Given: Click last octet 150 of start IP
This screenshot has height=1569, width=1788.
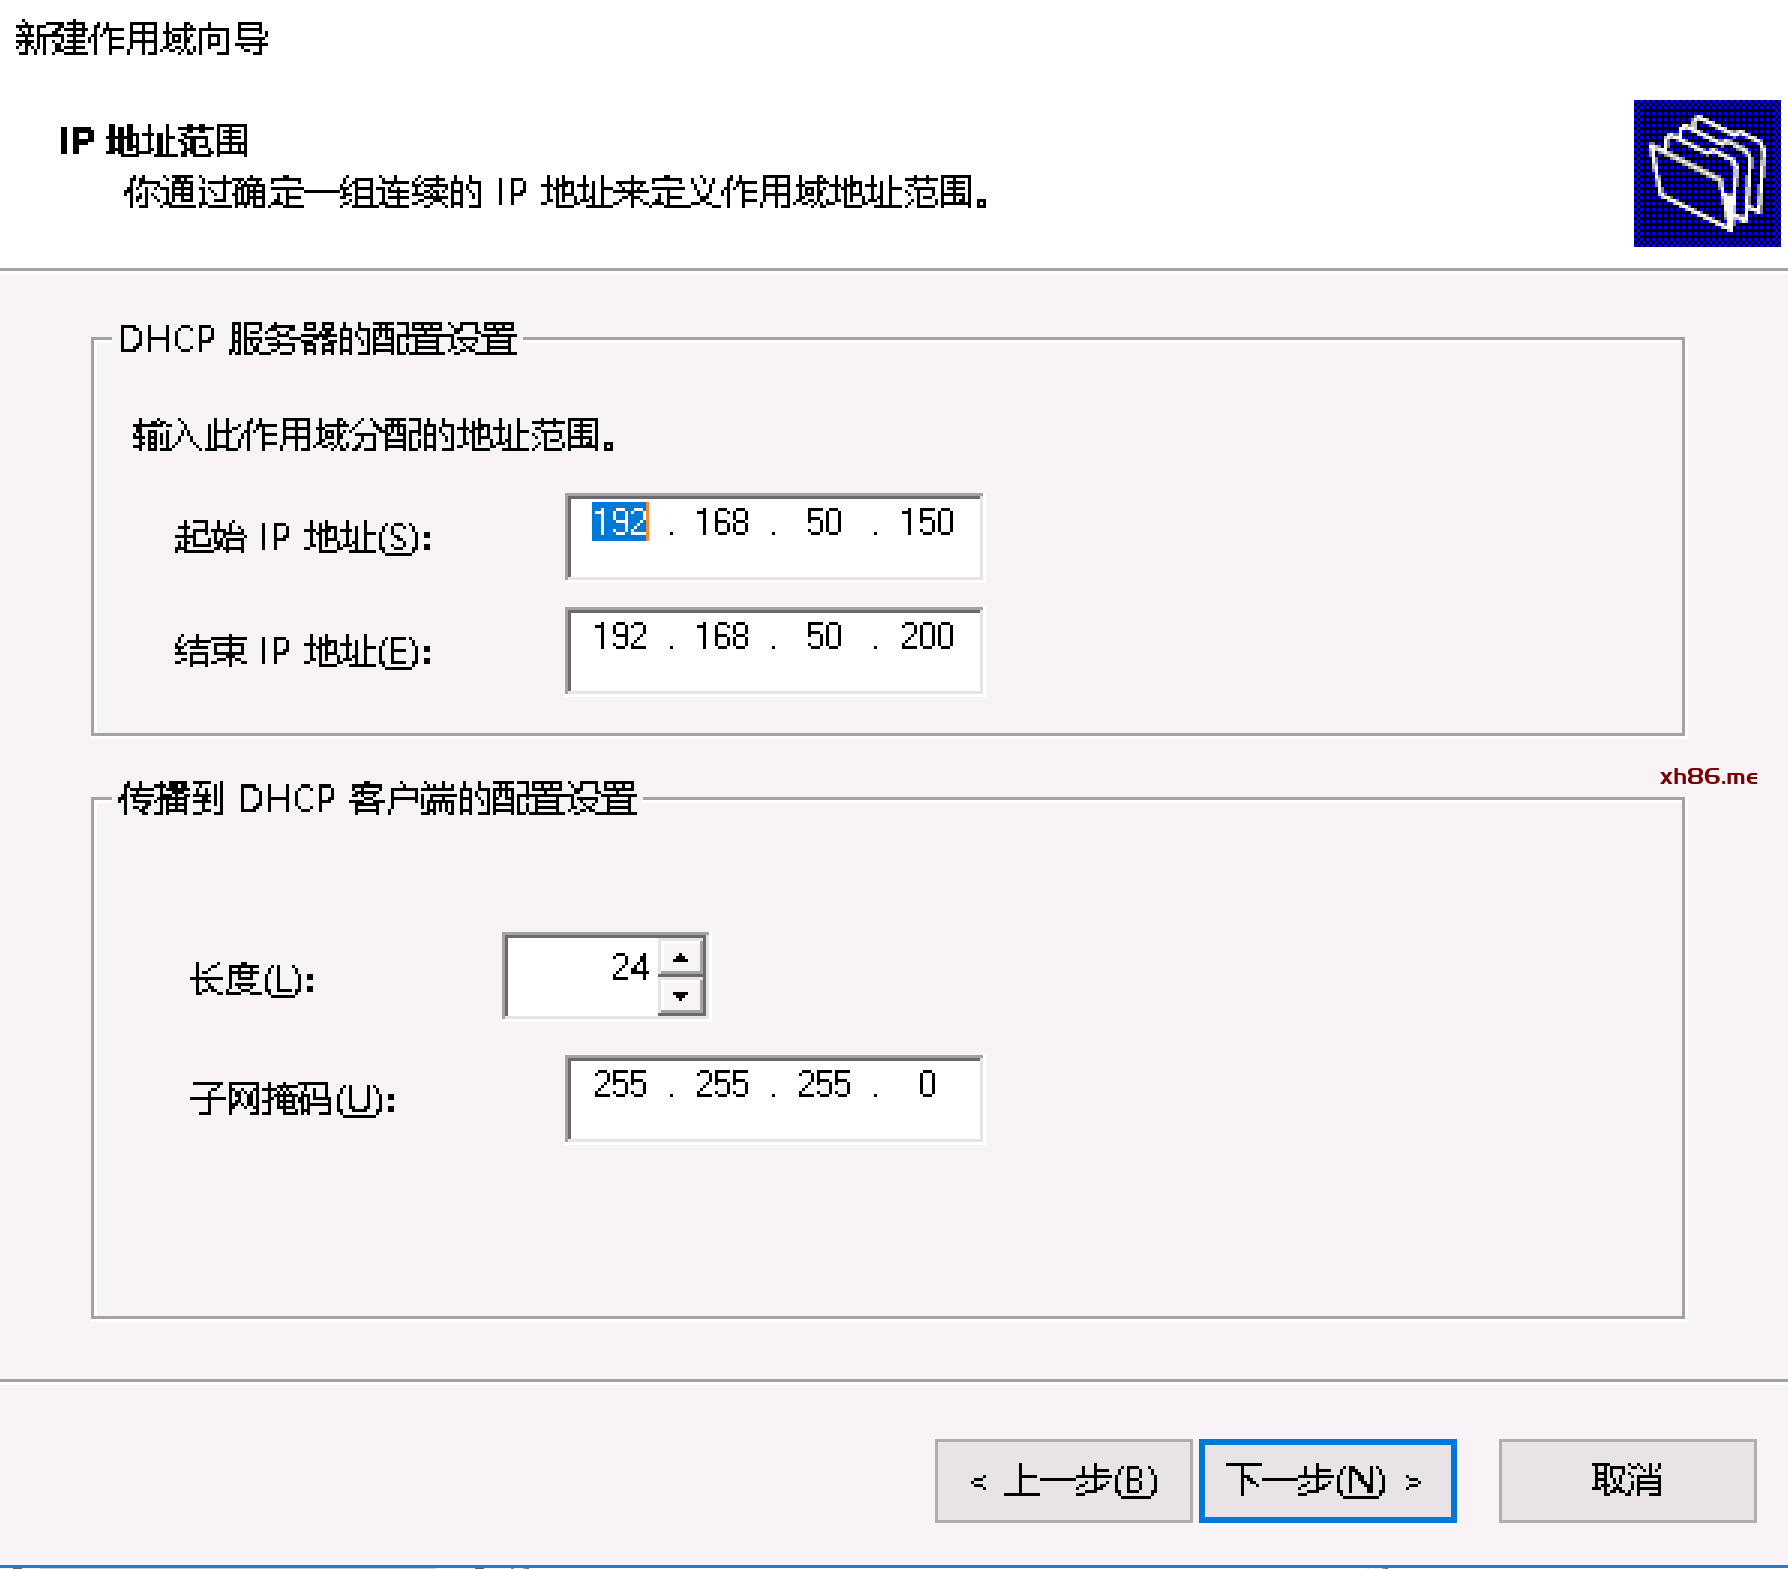Looking at the screenshot, I should pyautogui.click(x=926, y=522).
